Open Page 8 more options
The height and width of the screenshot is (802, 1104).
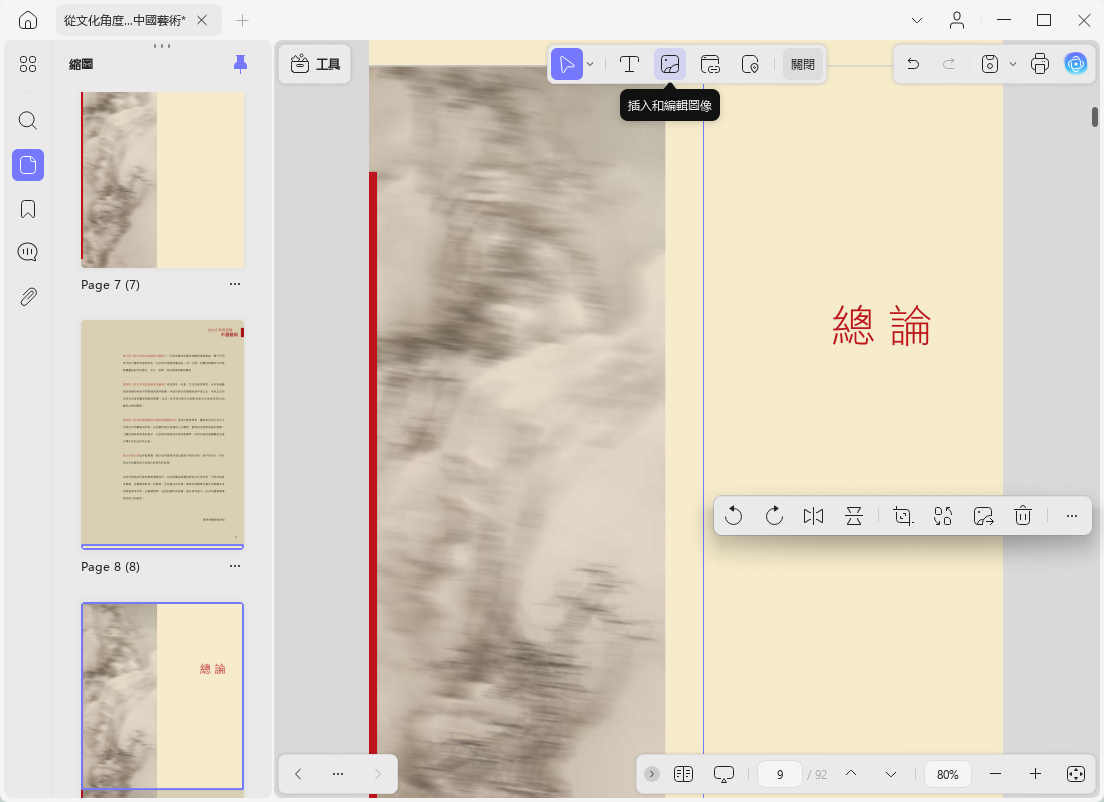(x=234, y=566)
